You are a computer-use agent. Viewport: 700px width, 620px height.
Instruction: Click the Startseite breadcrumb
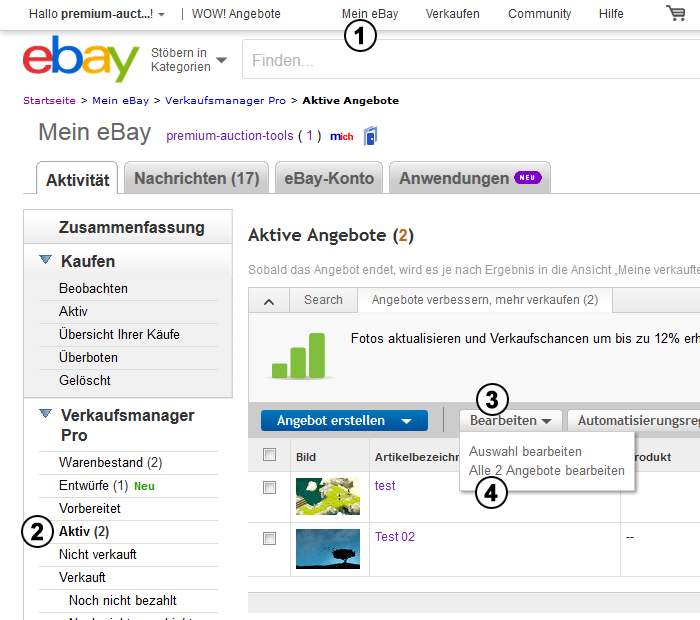tap(50, 100)
